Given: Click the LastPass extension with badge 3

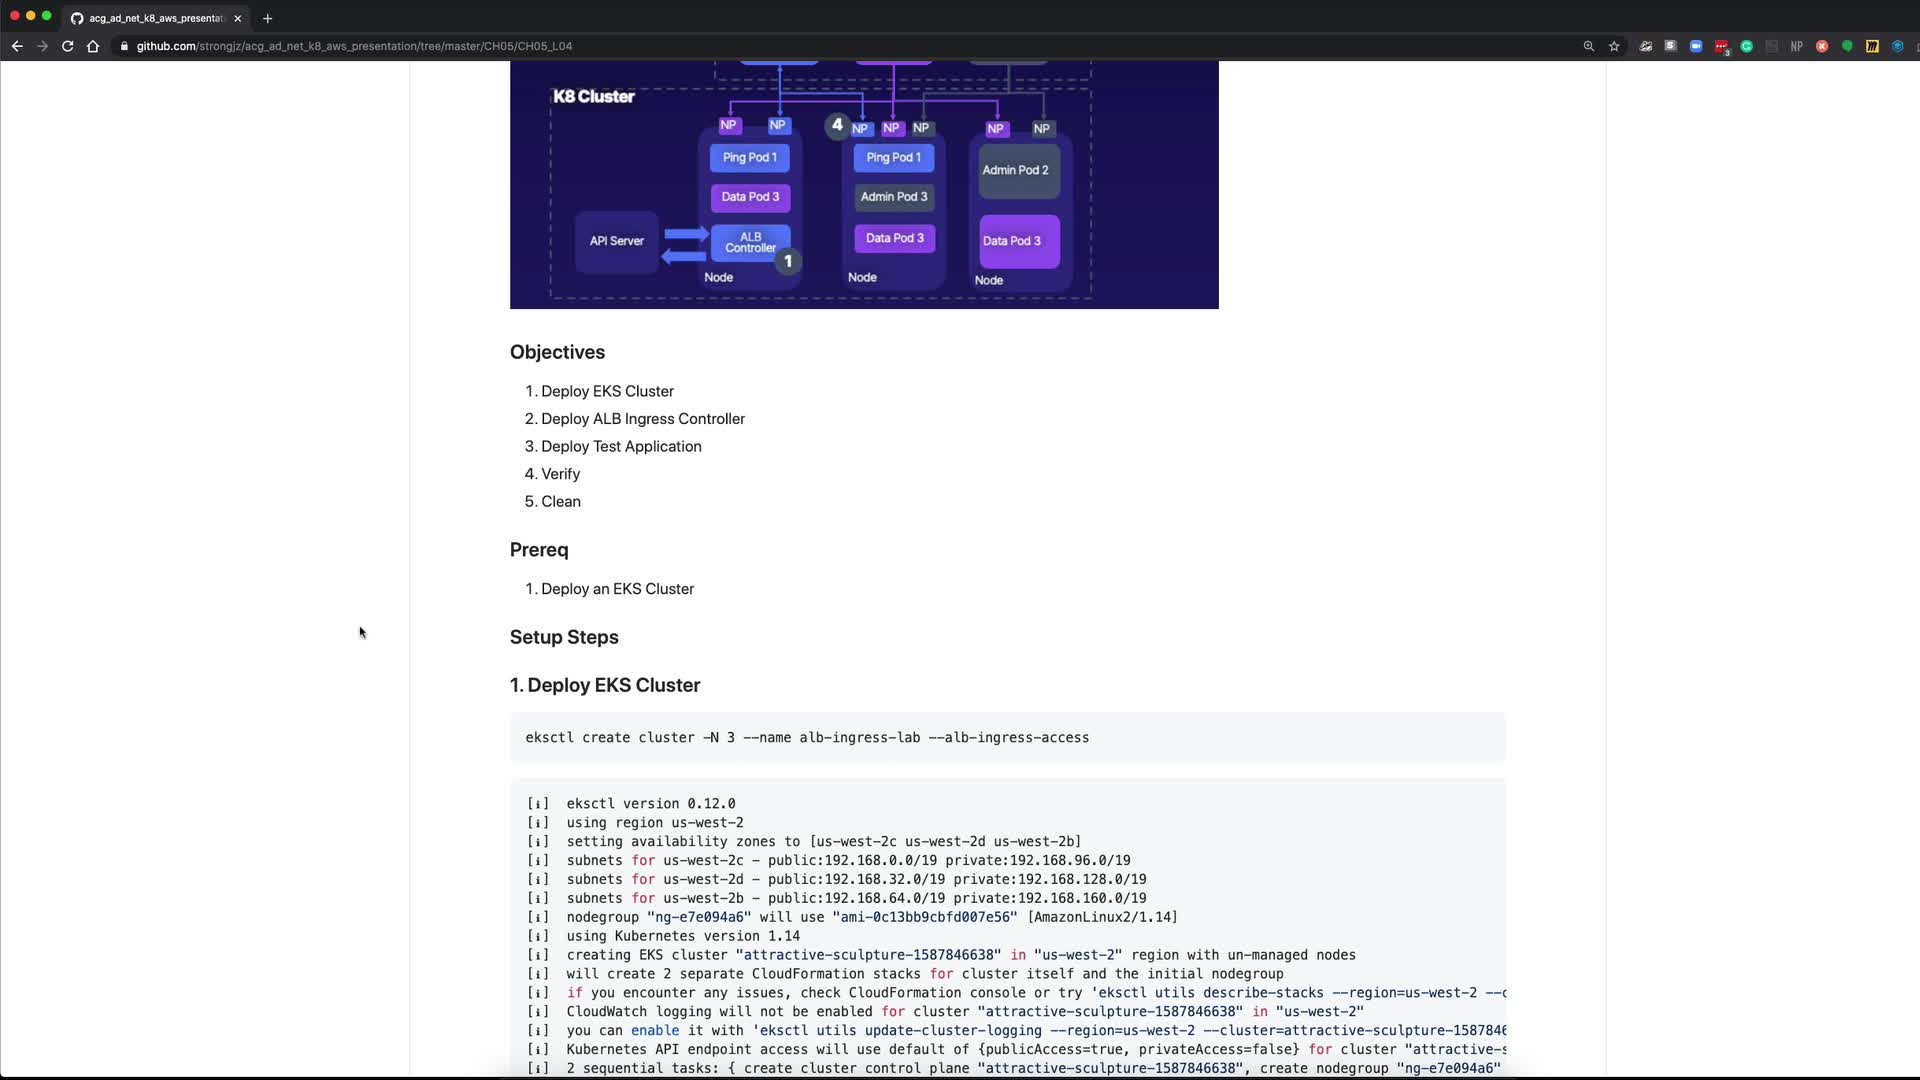Looking at the screenshot, I should (1721, 46).
